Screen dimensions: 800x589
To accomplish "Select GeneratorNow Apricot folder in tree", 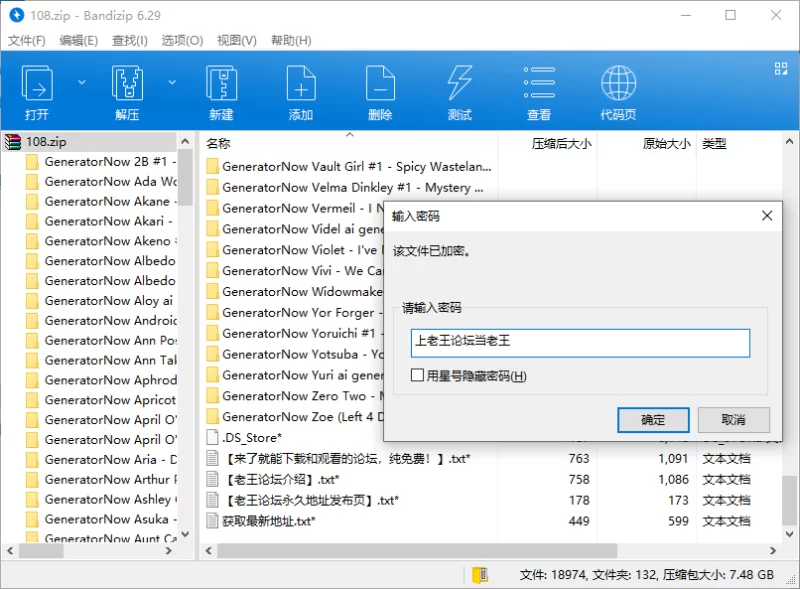I will point(101,400).
